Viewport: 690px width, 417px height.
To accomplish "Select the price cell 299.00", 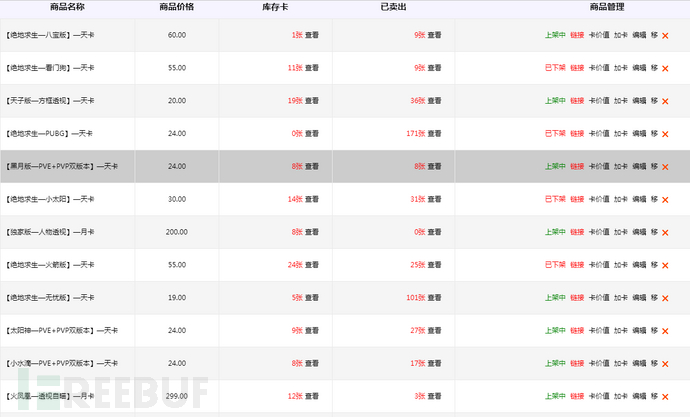I will click(x=176, y=396).
